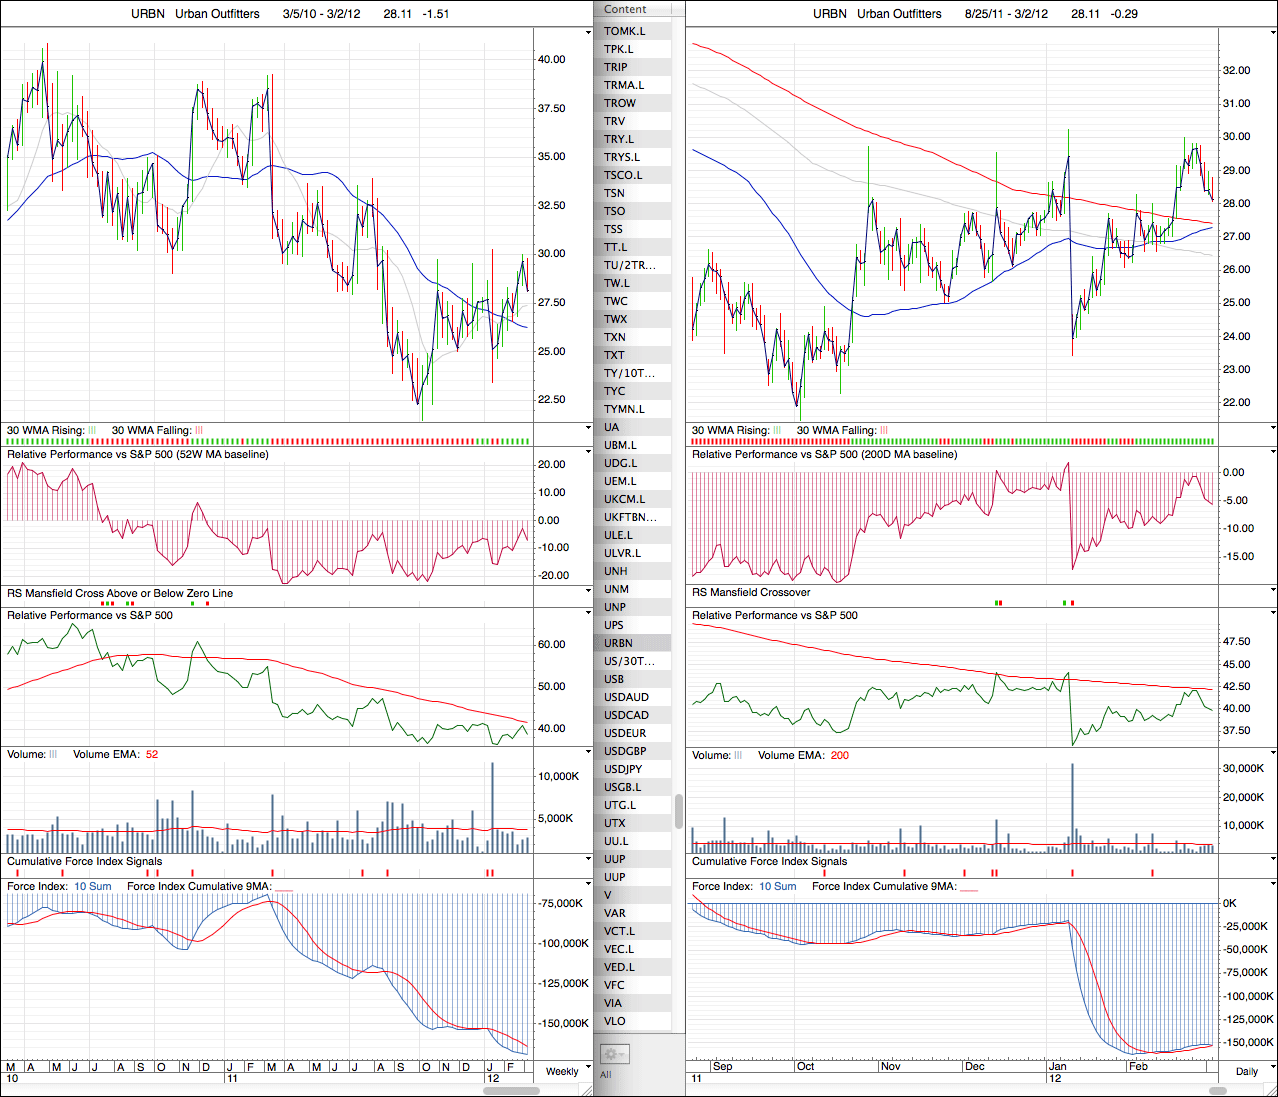Click the All list label below the gear
The width and height of the screenshot is (1278, 1097).
pyautogui.click(x=606, y=1075)
